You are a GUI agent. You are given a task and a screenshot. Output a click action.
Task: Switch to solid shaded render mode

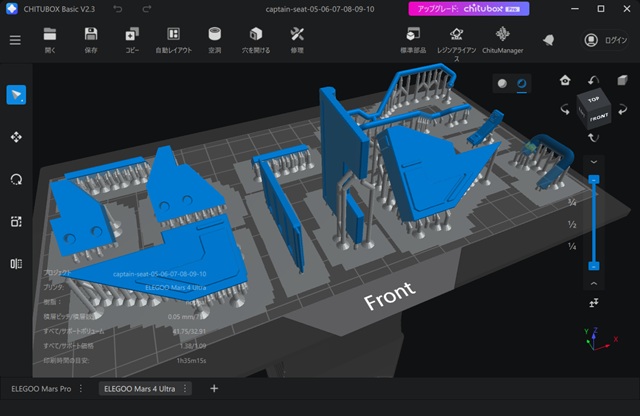(502, 83)
